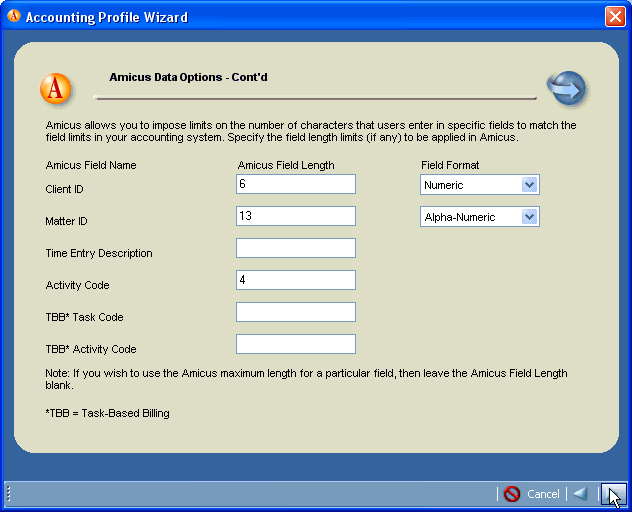This screenshot has height=512, width=632.
Task: Focus the TBB Activity Code length field
Action: click(296, 344)
